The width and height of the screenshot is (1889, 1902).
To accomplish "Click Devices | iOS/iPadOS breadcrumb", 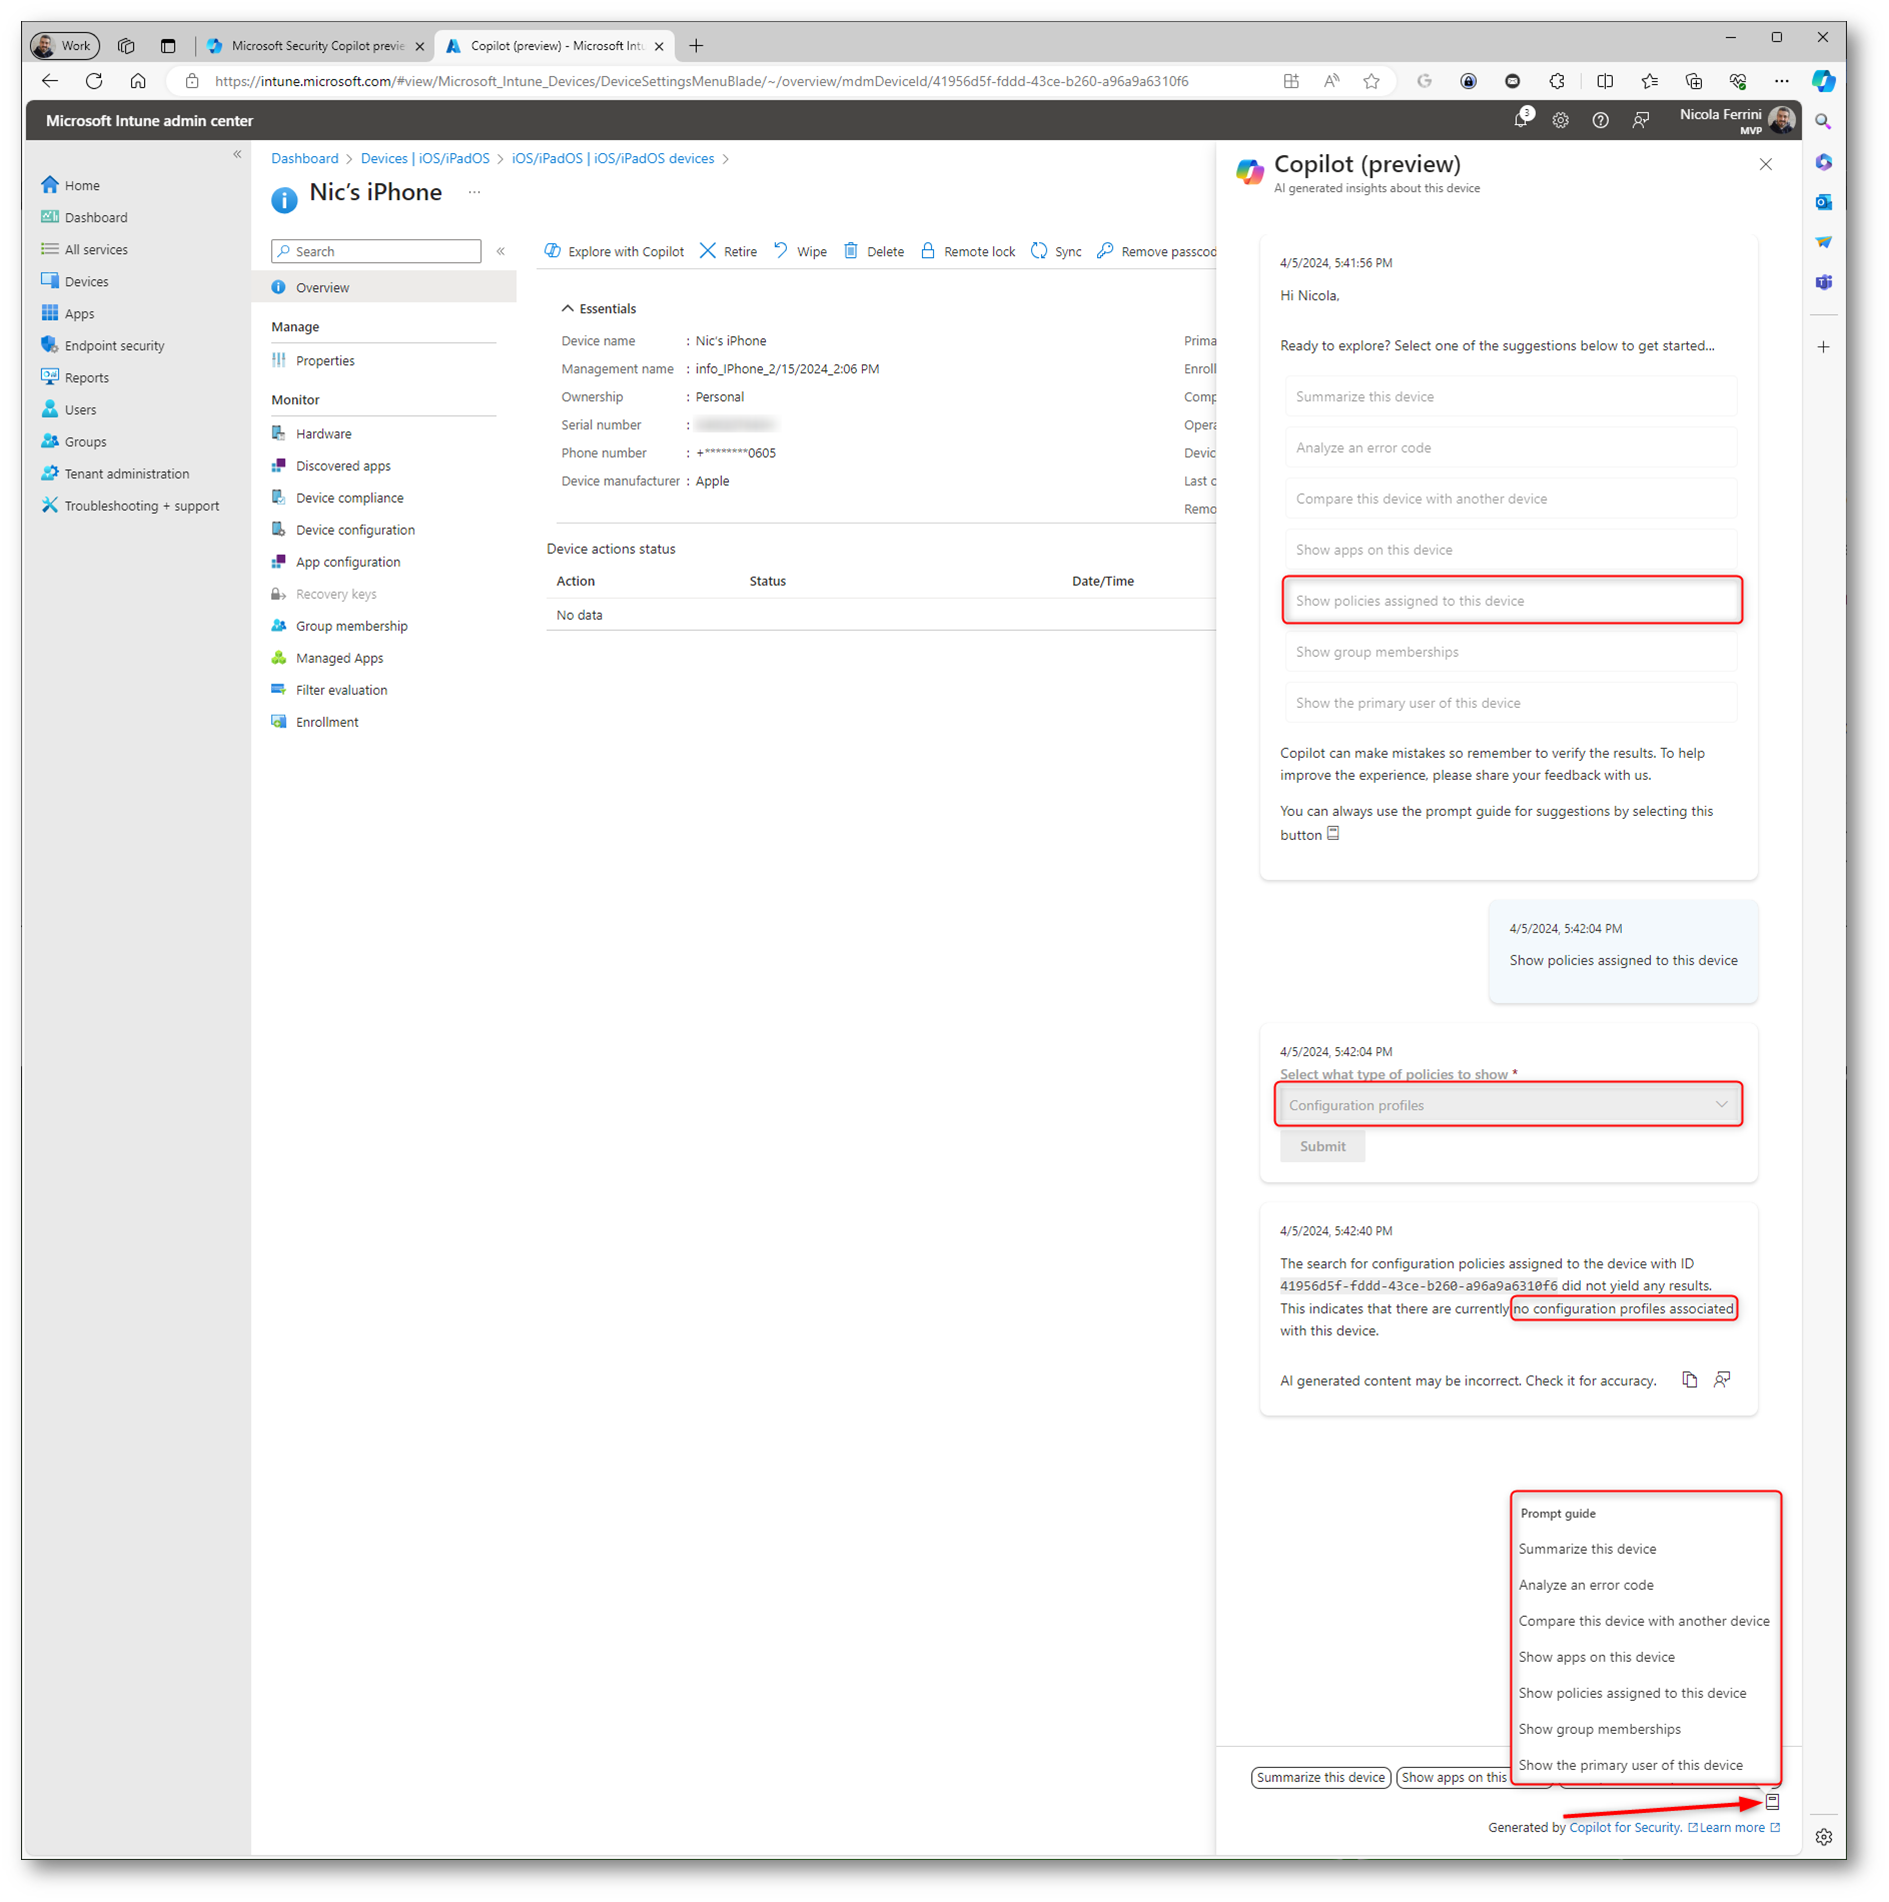I will (x=425, y=158).
